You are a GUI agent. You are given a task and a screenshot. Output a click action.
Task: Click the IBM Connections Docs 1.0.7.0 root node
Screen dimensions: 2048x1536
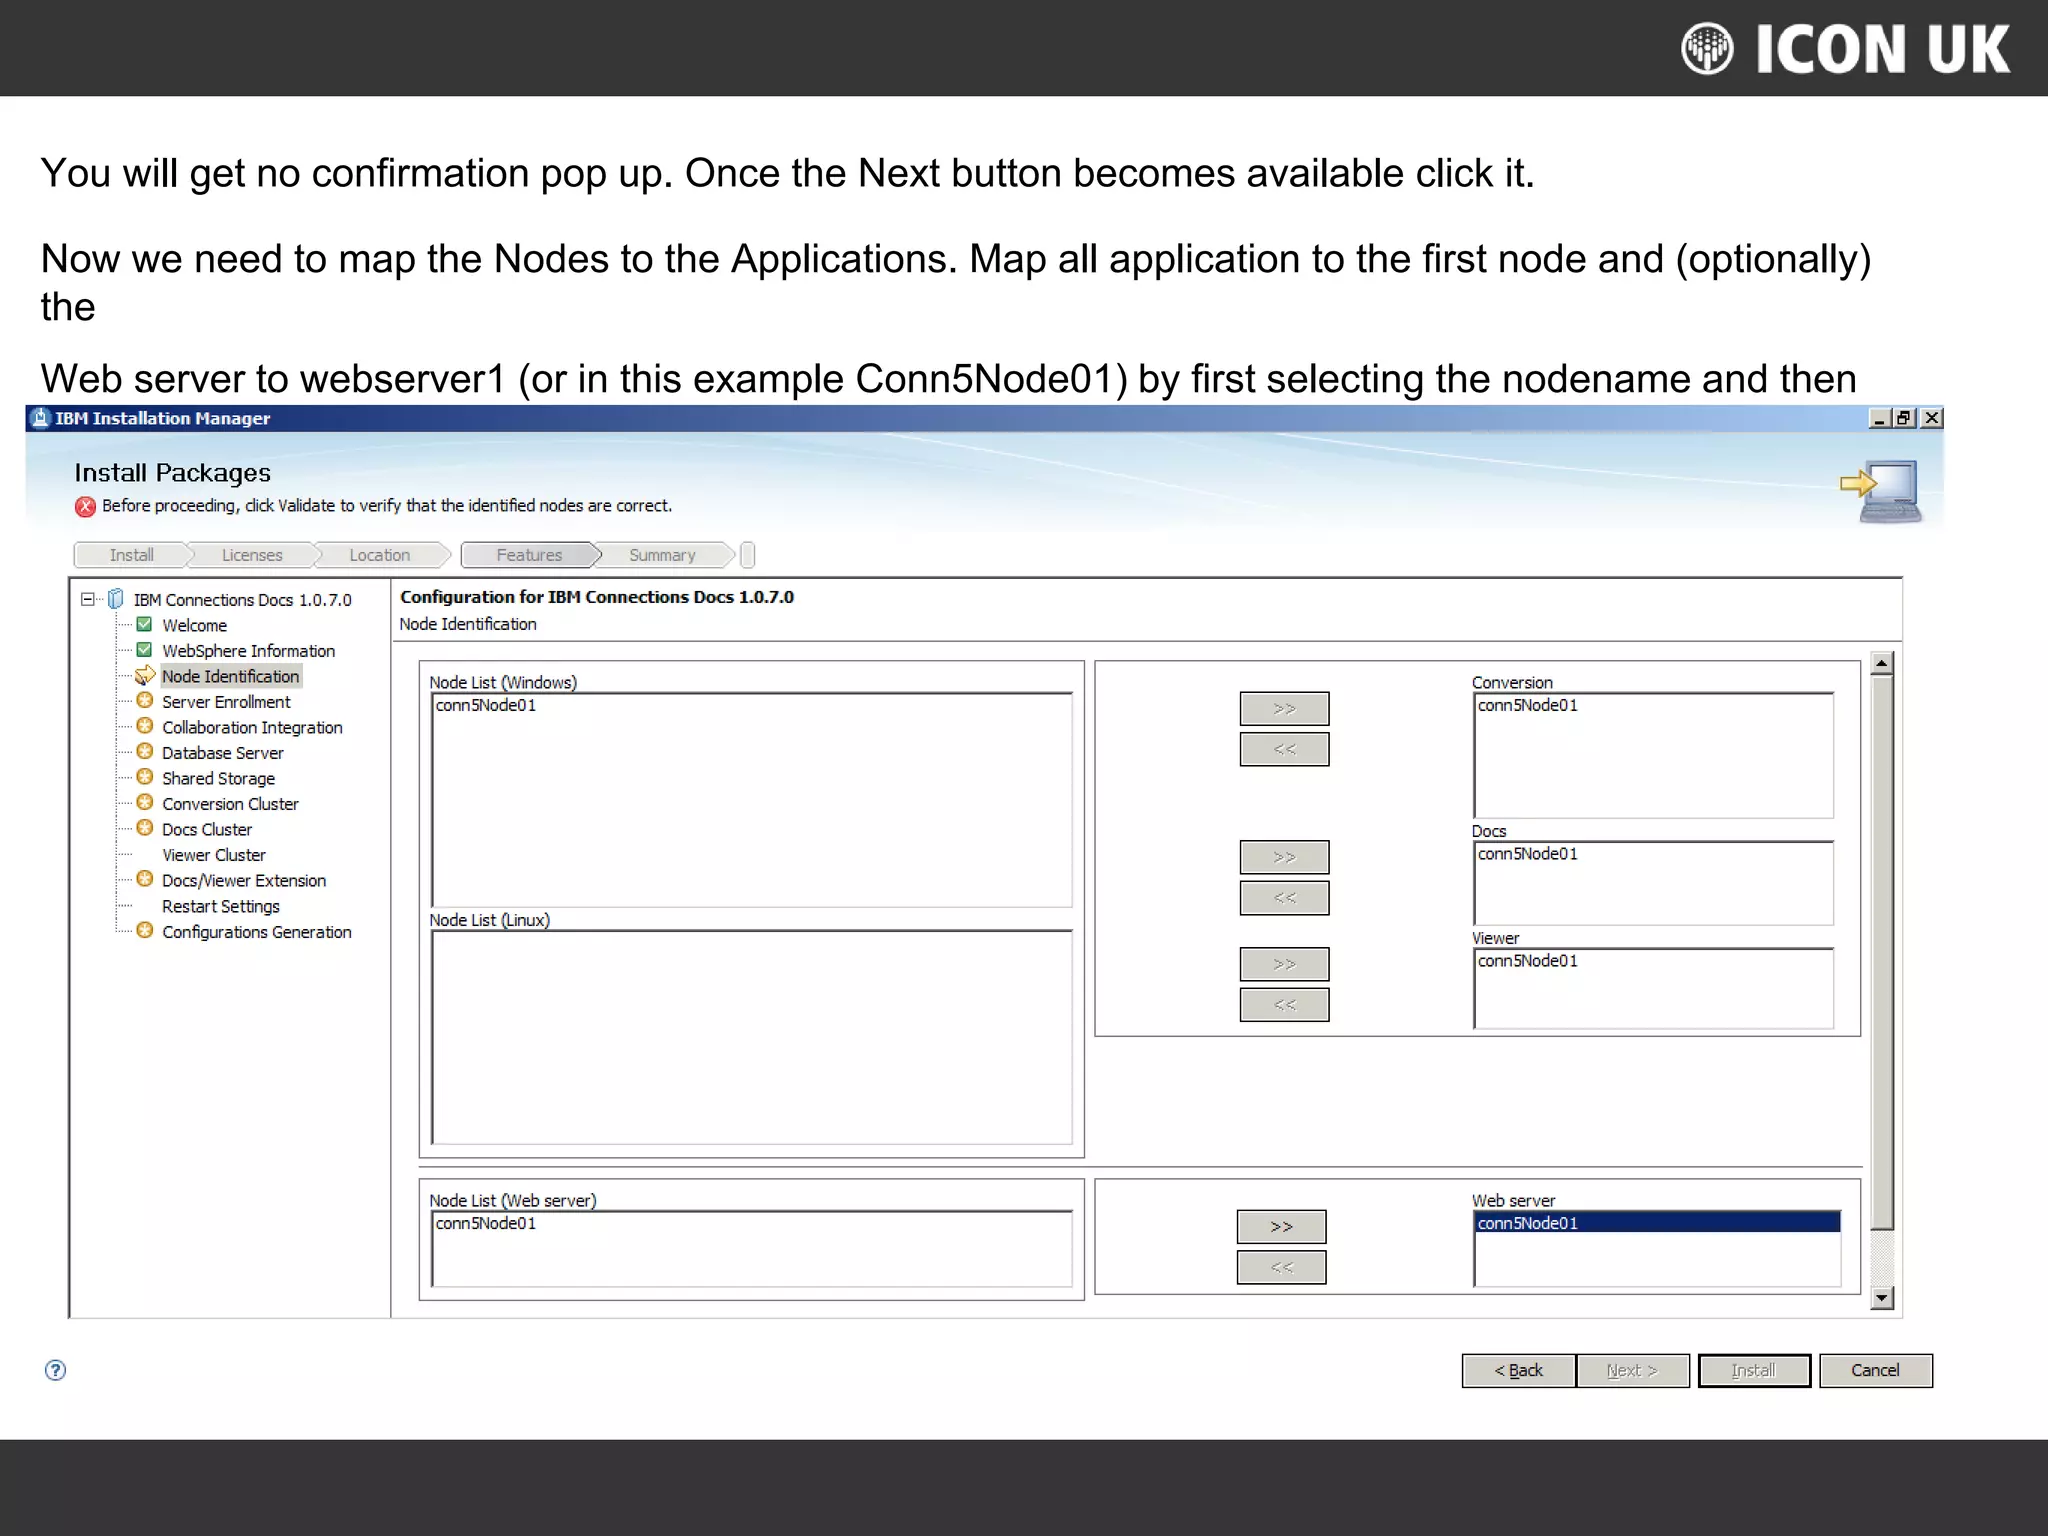click(243, 600)
